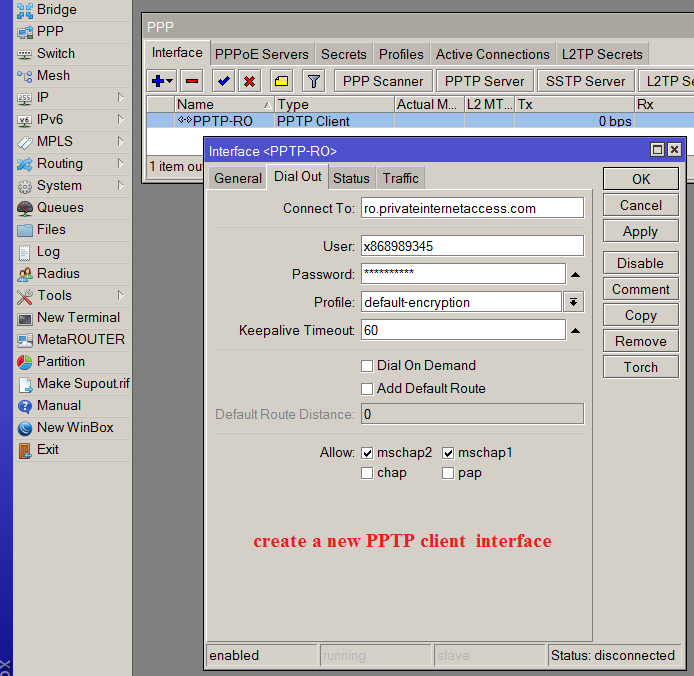The image size is (694, 676).
Task: Click the Routing sidebar icon
Action: (x=25, y=164)
